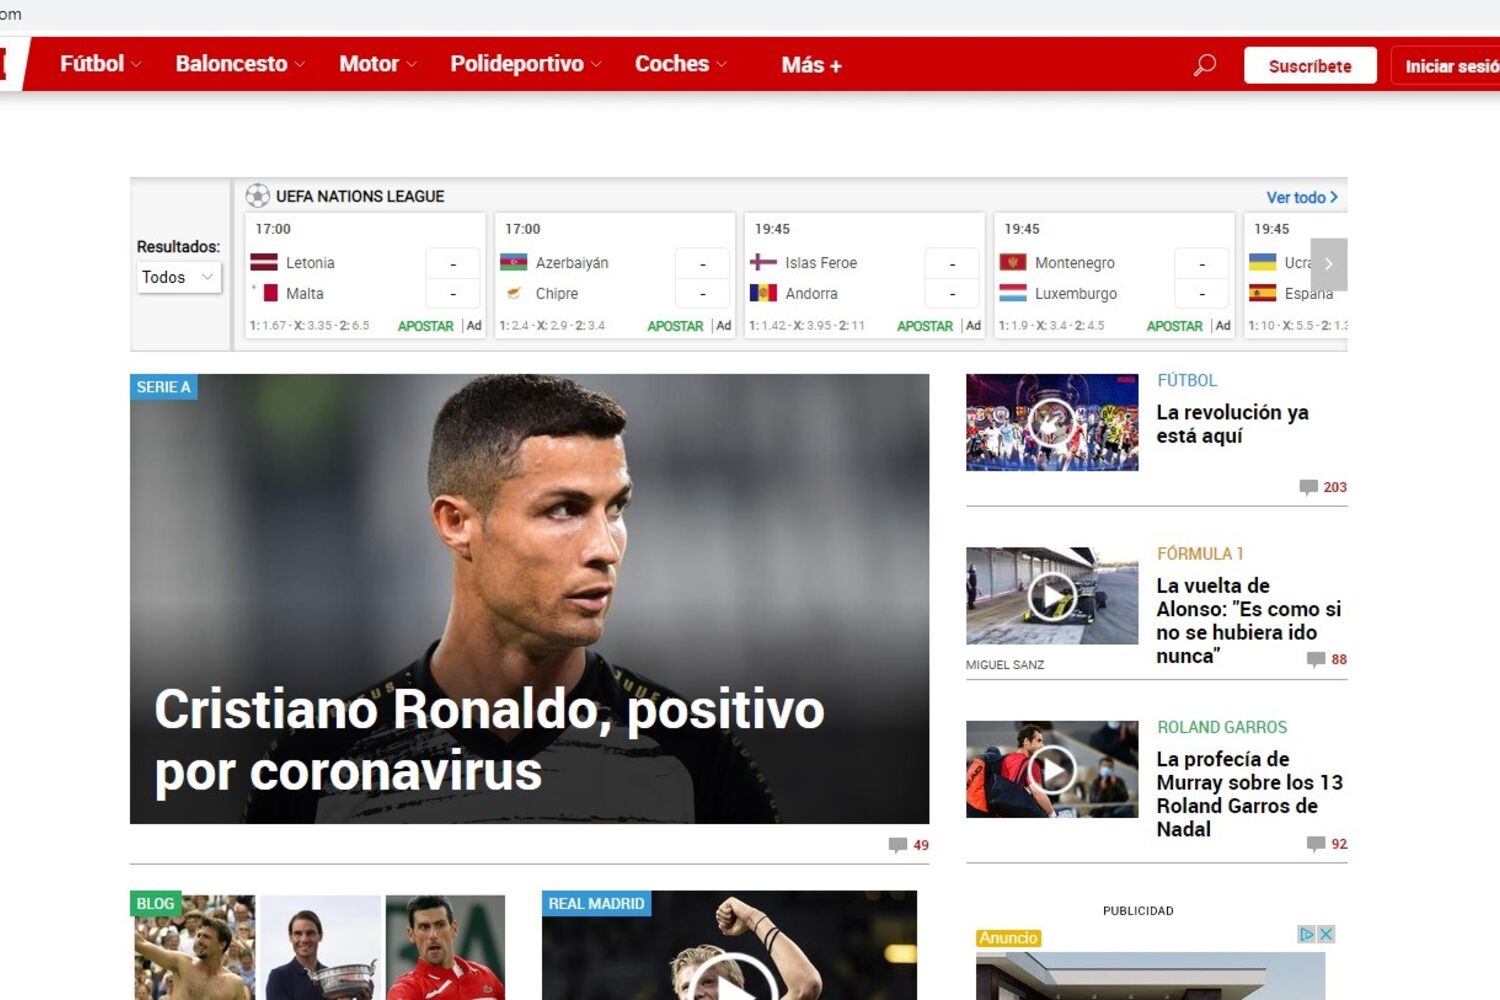Play the Murray Roland Garros video
This screenshot has height=1000, width=1500.
(x=1052, y=769)
